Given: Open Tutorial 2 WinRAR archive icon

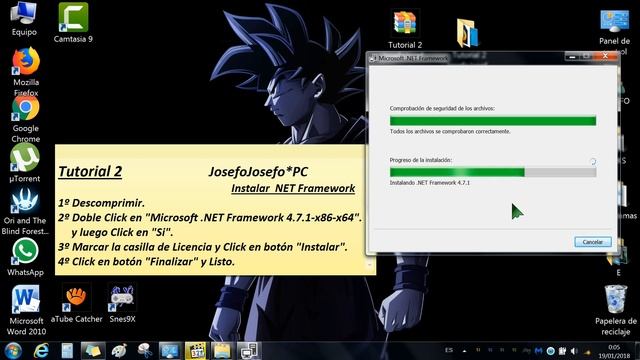Looking at the screenshot, I should (x=405, y=29).
